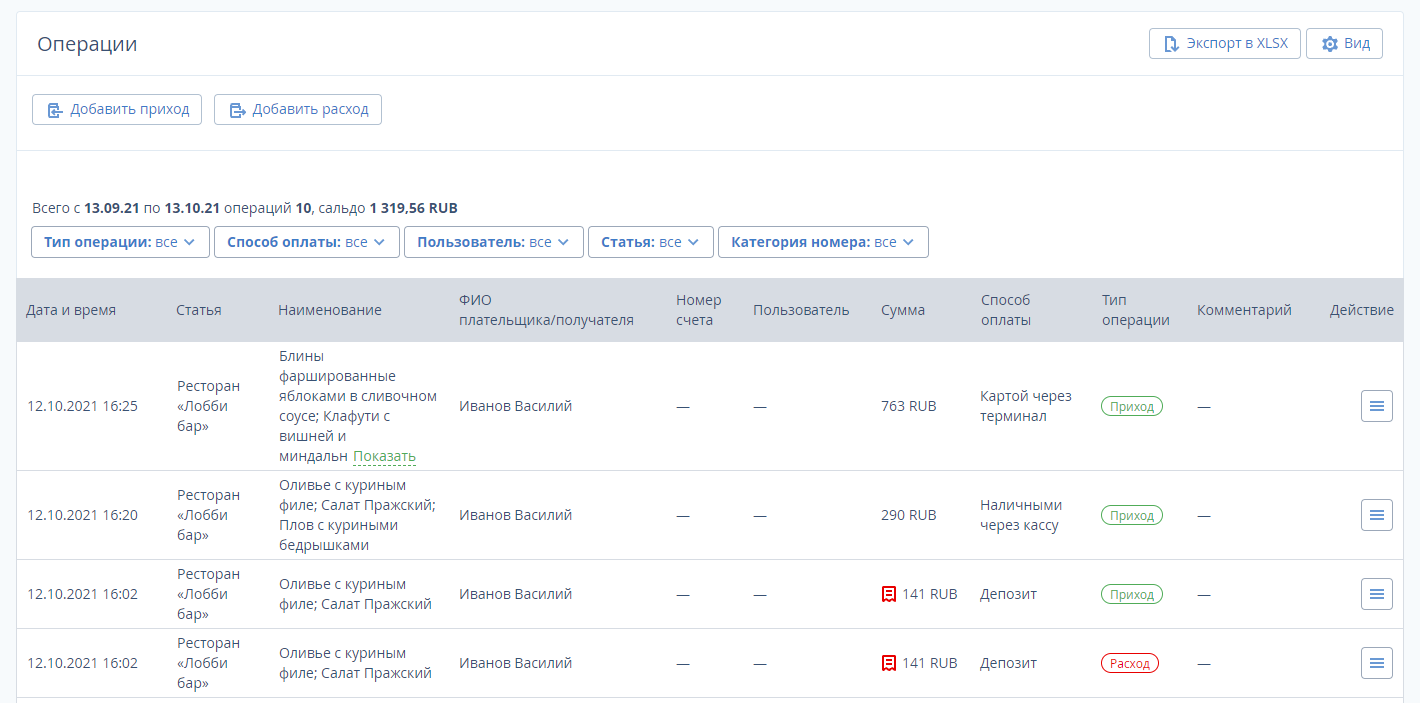Click Тип операции column header
Screen dimensions: 1420x703
[x=1136, y=310]
